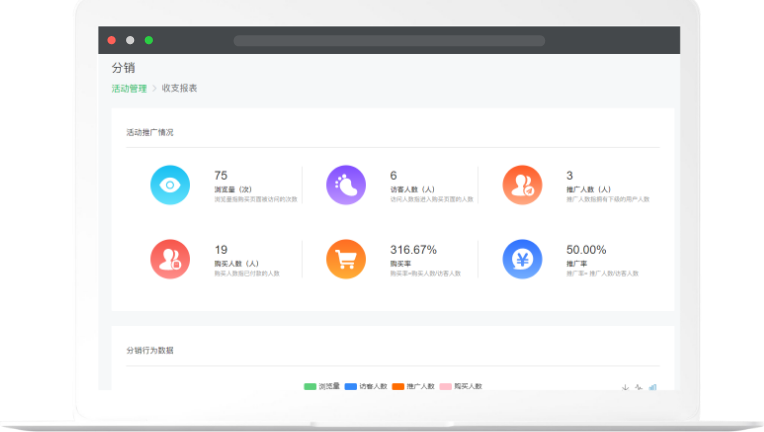Toggle the 购买人数 legend series
Image resolution: width=764 pixels, height=432 pixels.
(x=460, y=386)
